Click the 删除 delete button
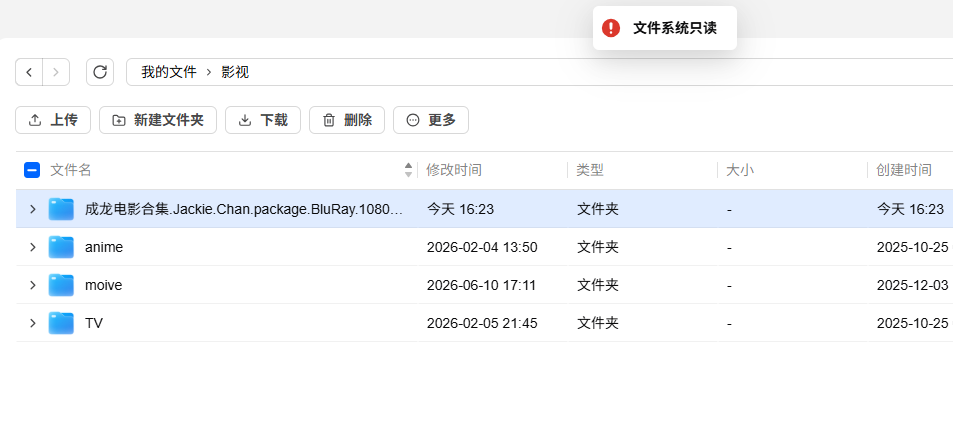953x431 pixels. click(347, 120)
